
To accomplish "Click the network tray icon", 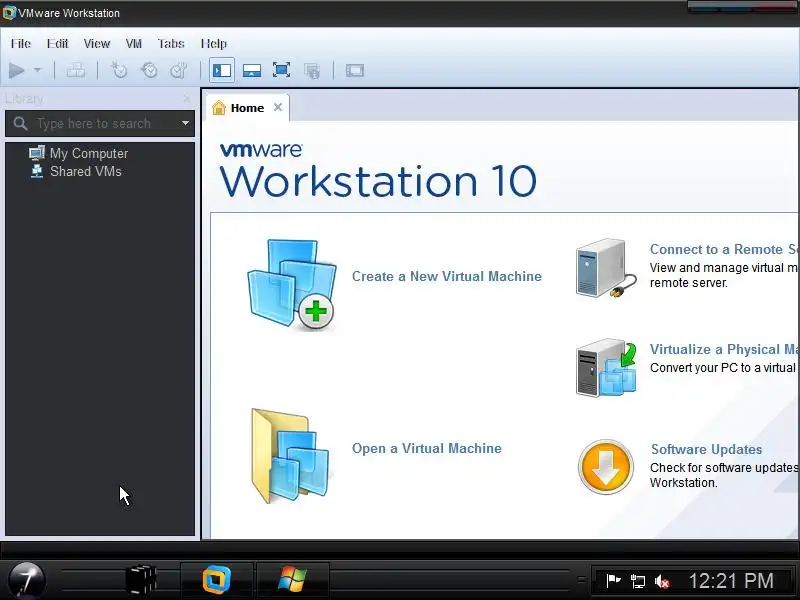I will click(638, 581).
